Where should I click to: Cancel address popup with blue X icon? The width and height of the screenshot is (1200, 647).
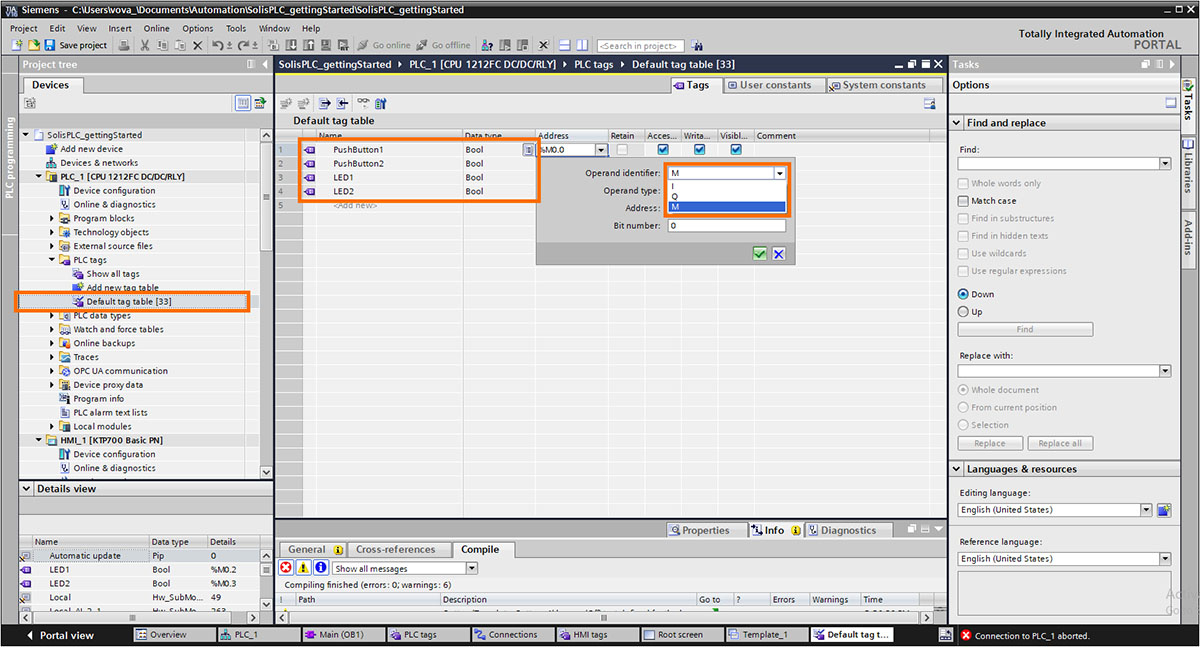(x=778, y=254)
